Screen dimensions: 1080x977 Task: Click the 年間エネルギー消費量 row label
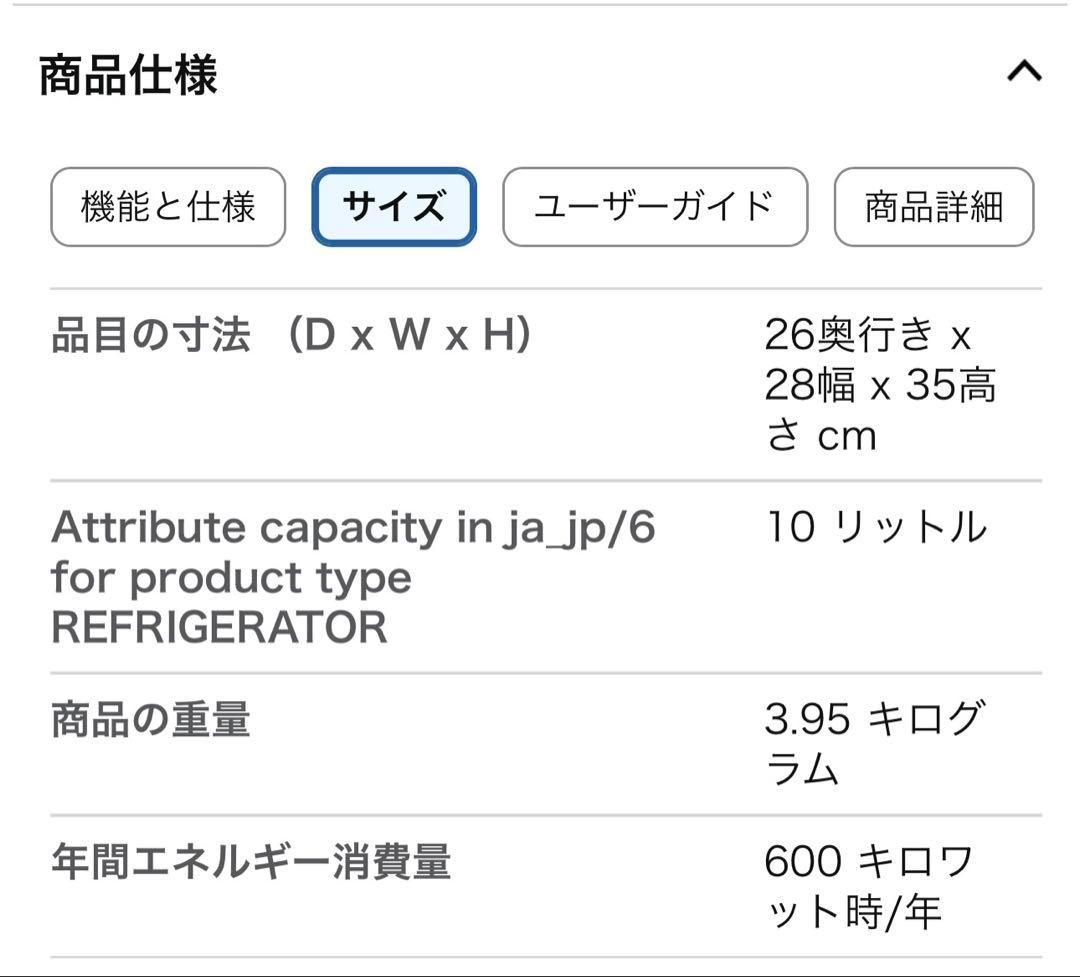click(x=250, y=862)
